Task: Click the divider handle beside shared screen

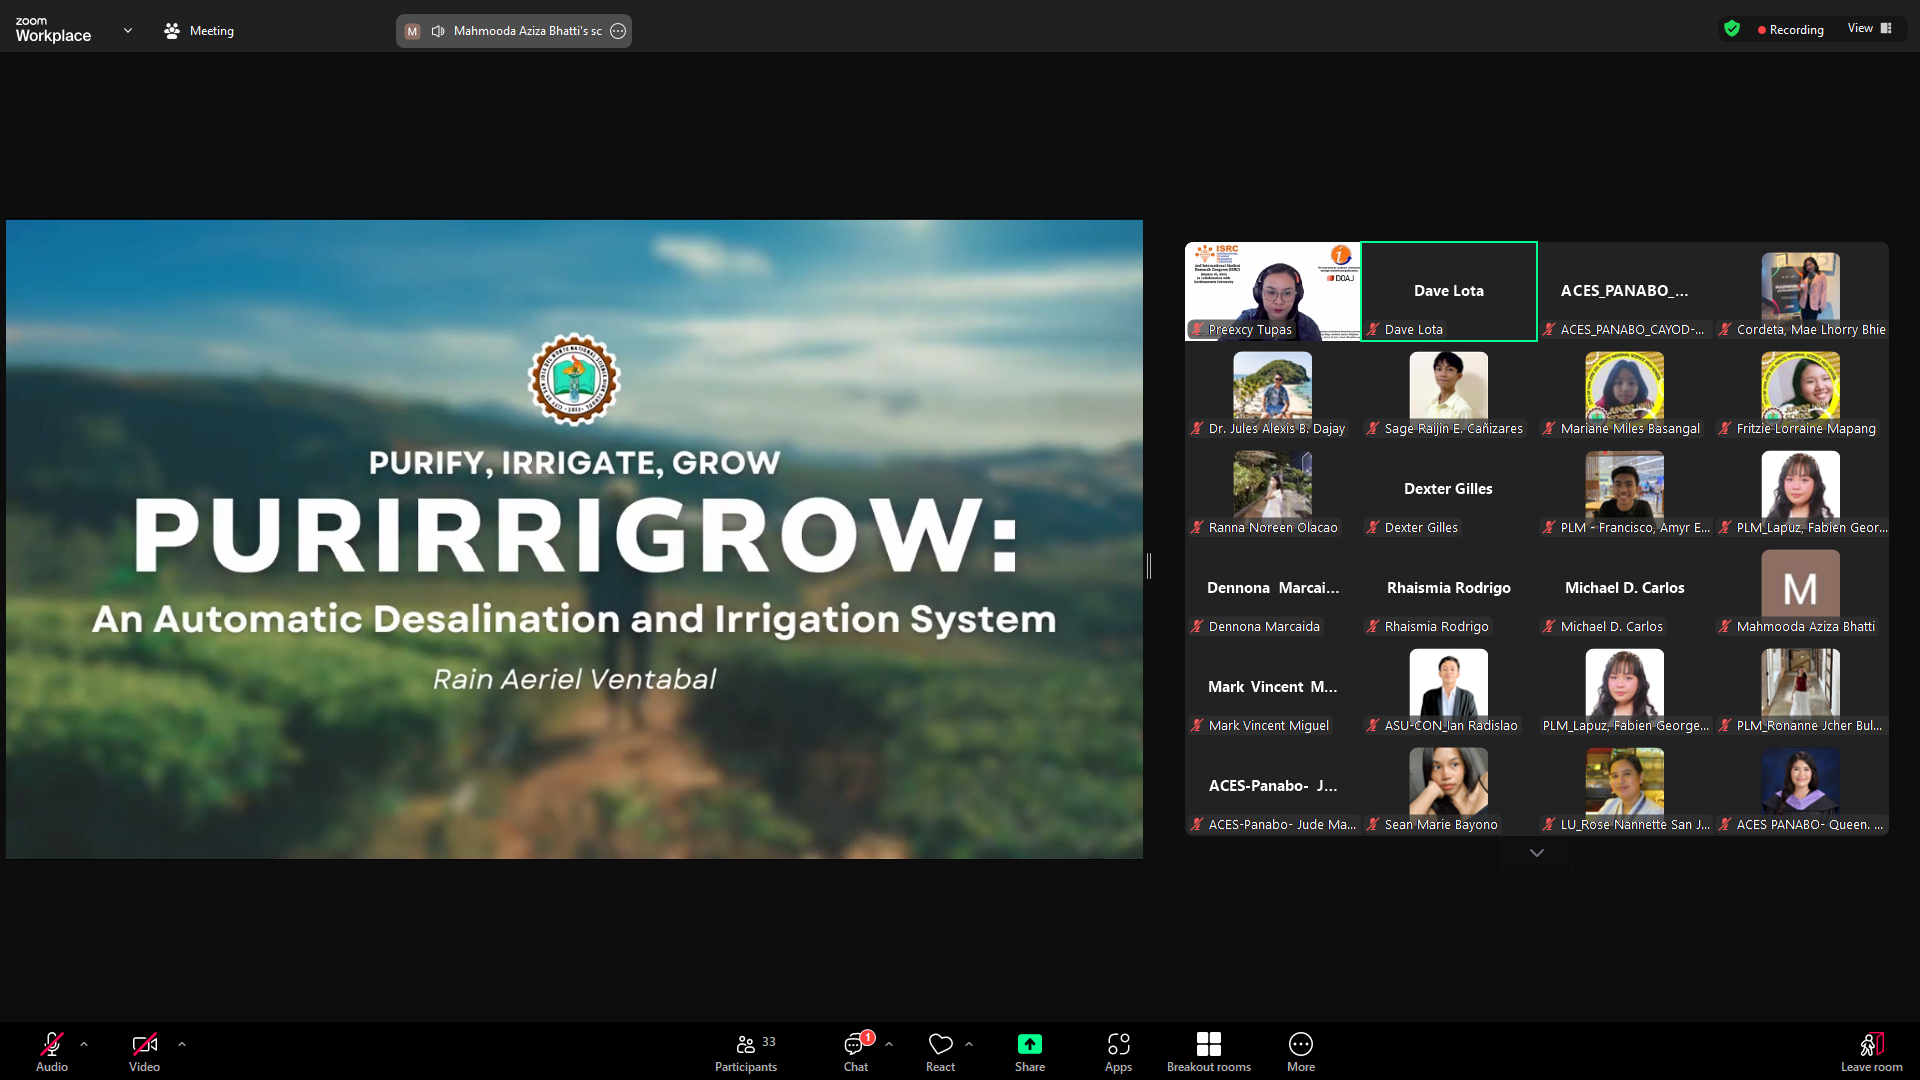Action: pos(1149,566)
